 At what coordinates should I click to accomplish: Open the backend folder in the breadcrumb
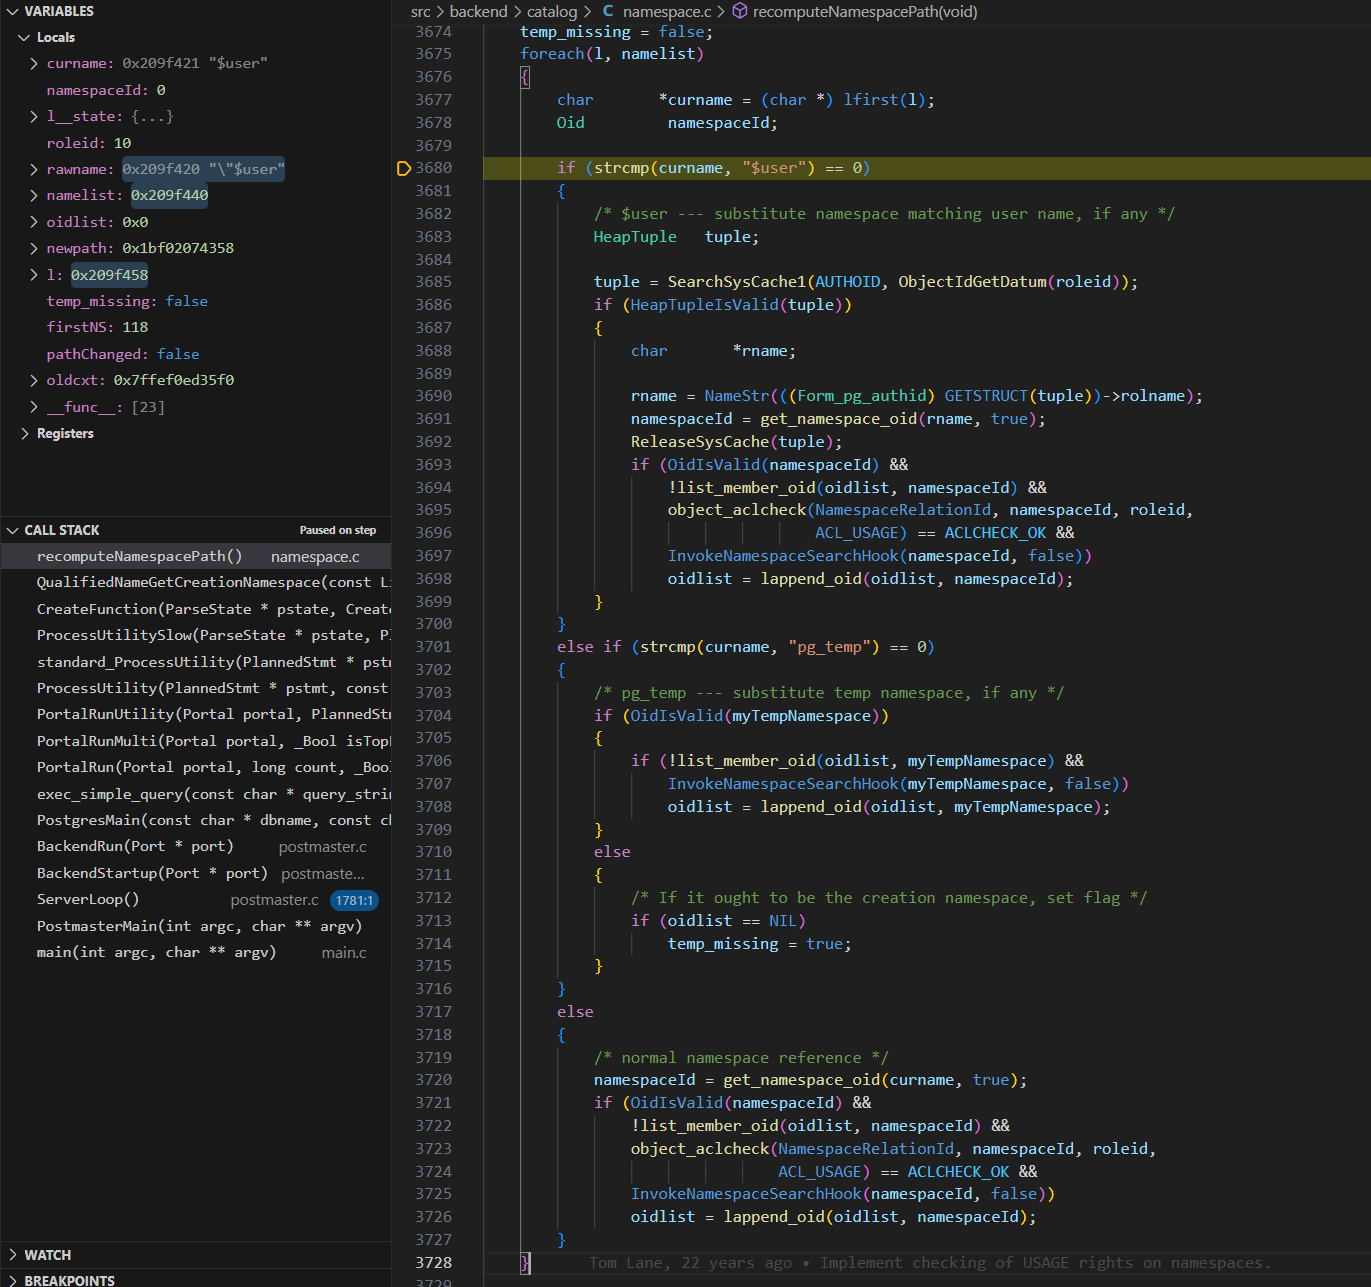[x=478, y=12]
